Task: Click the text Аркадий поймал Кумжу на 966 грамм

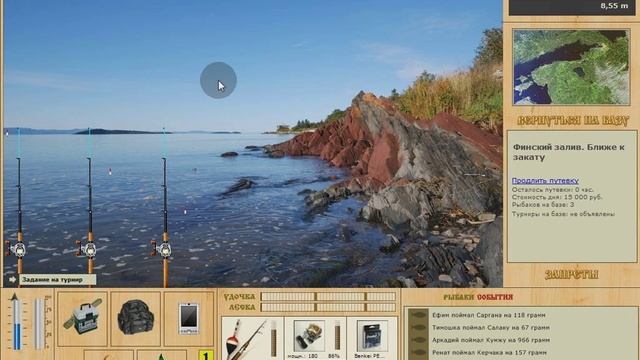Action: coord(491,340)
